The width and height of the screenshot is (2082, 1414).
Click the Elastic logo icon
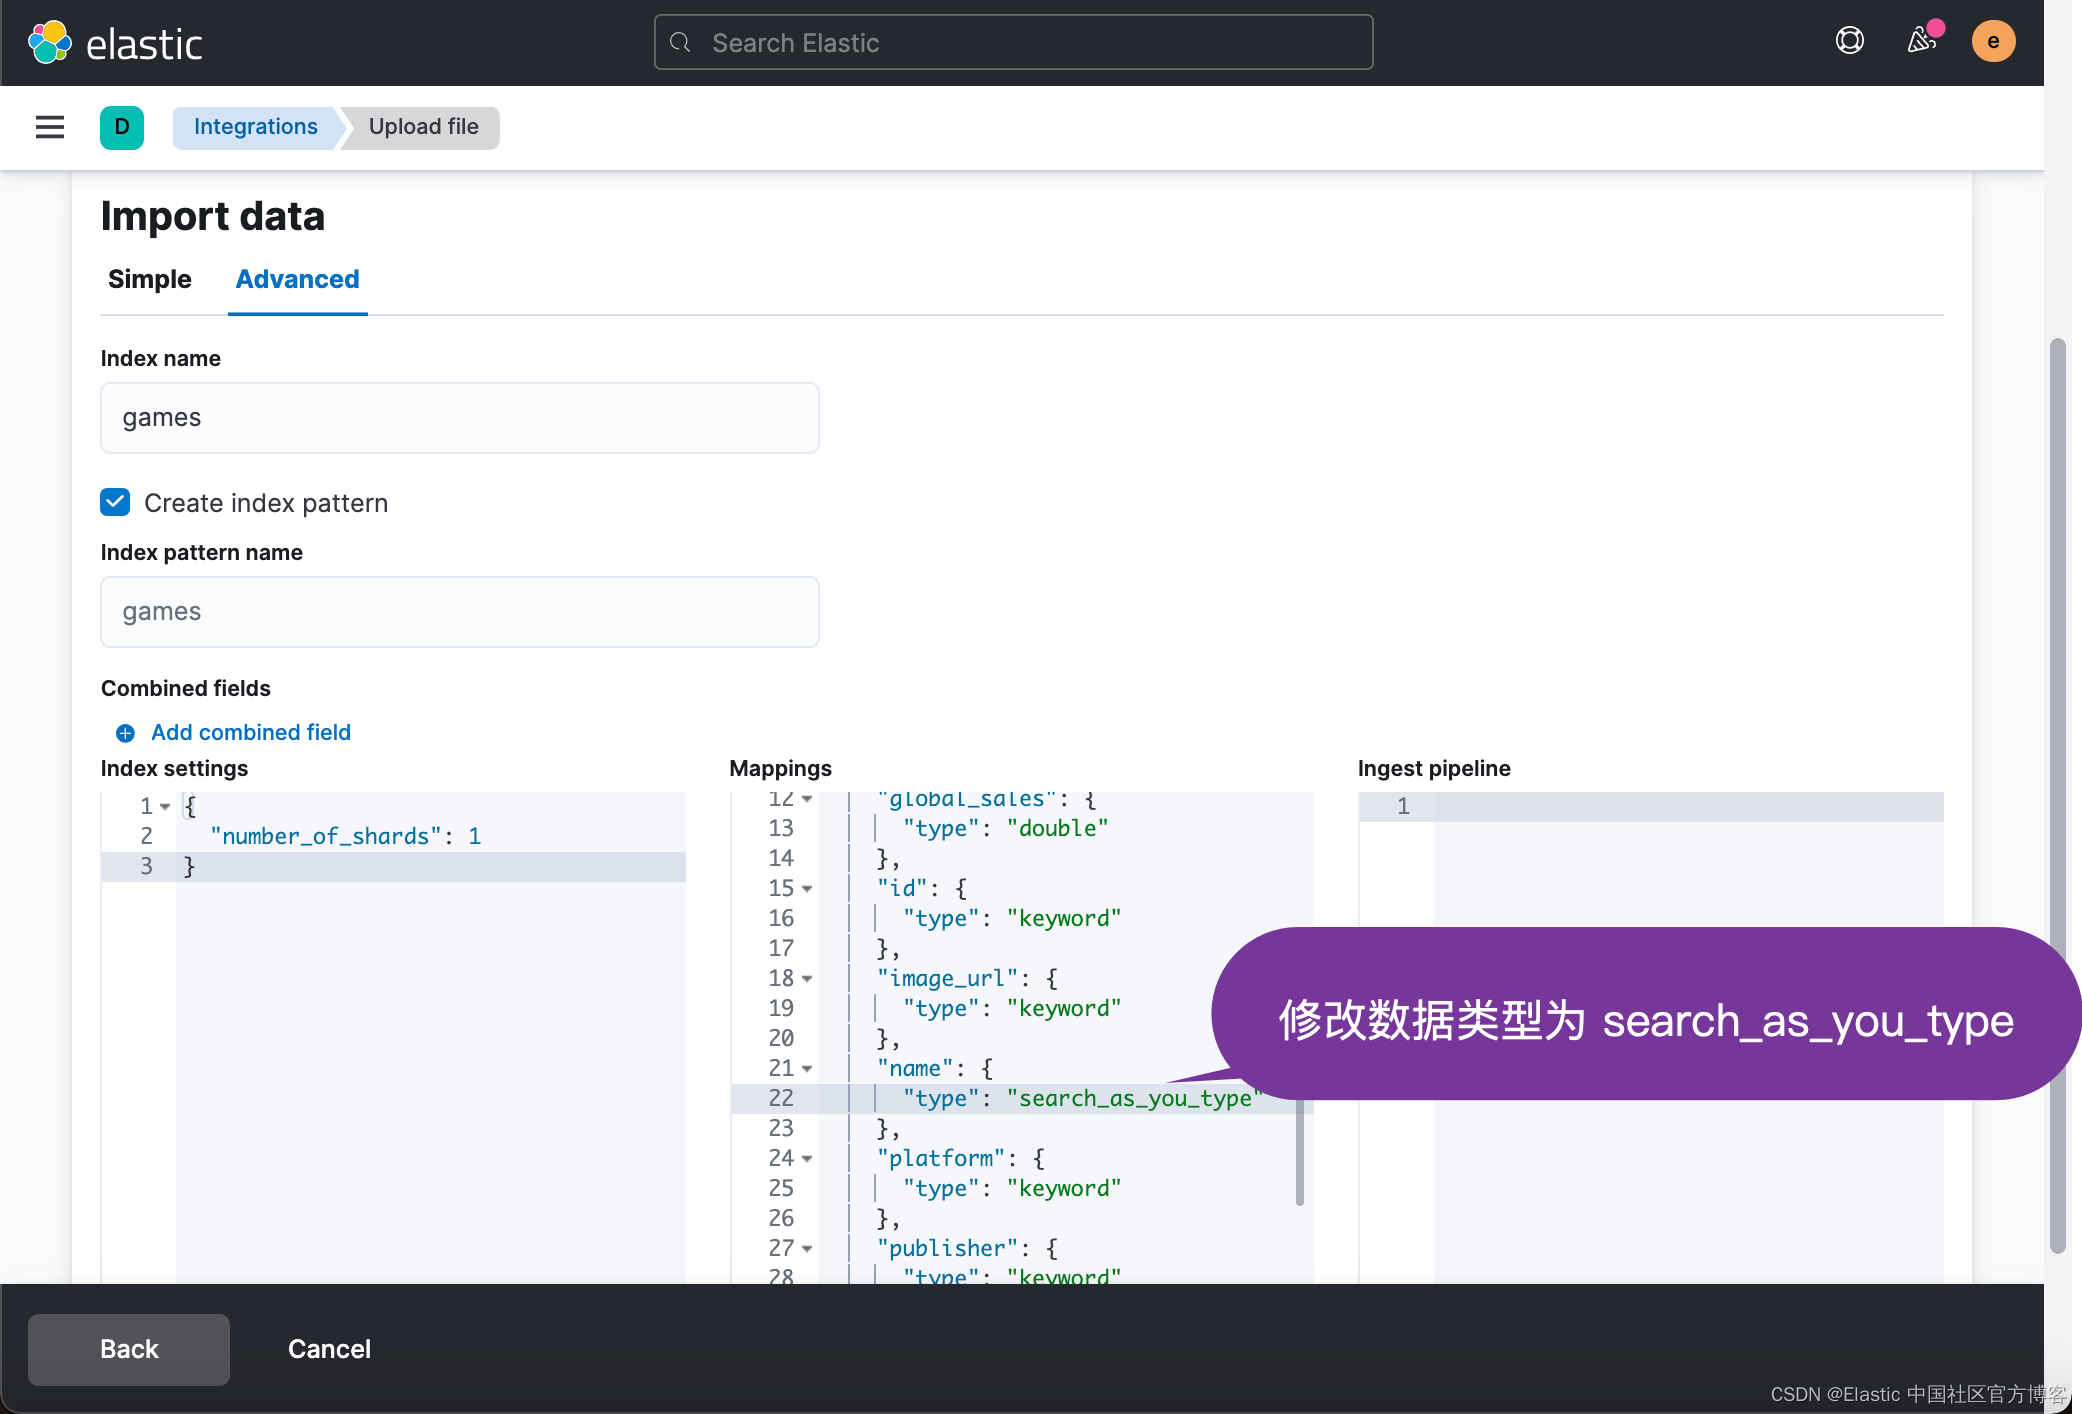(49, 42)
